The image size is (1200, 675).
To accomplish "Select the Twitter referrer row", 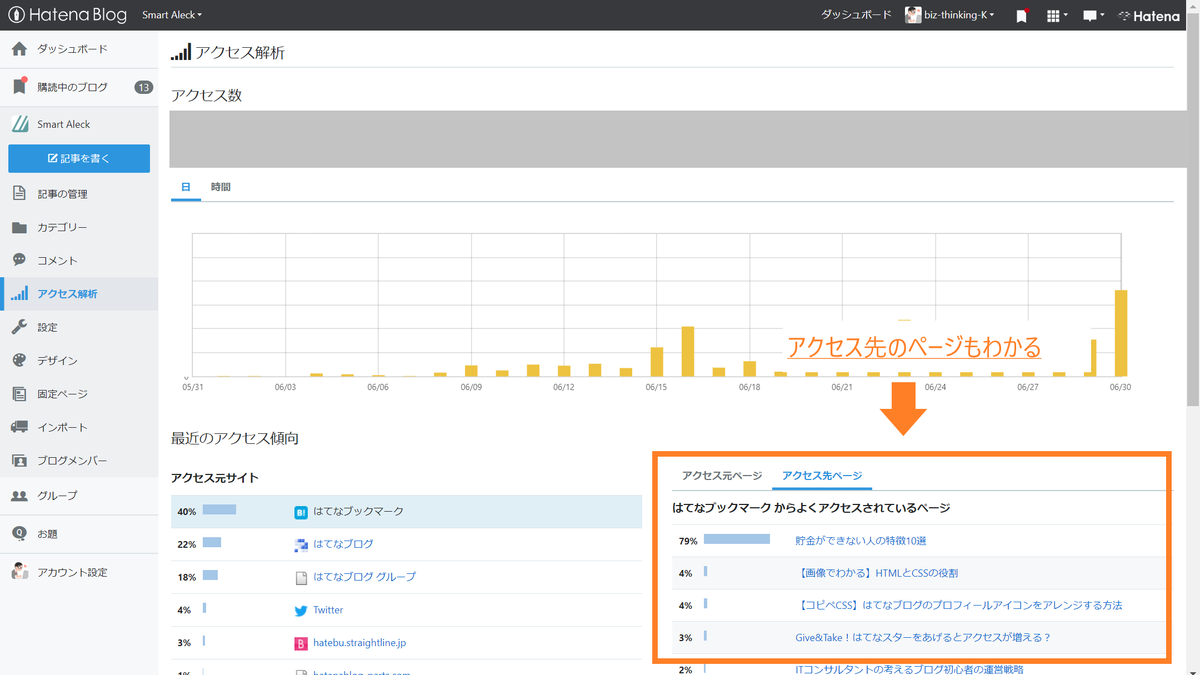I will tap(406, 610).
